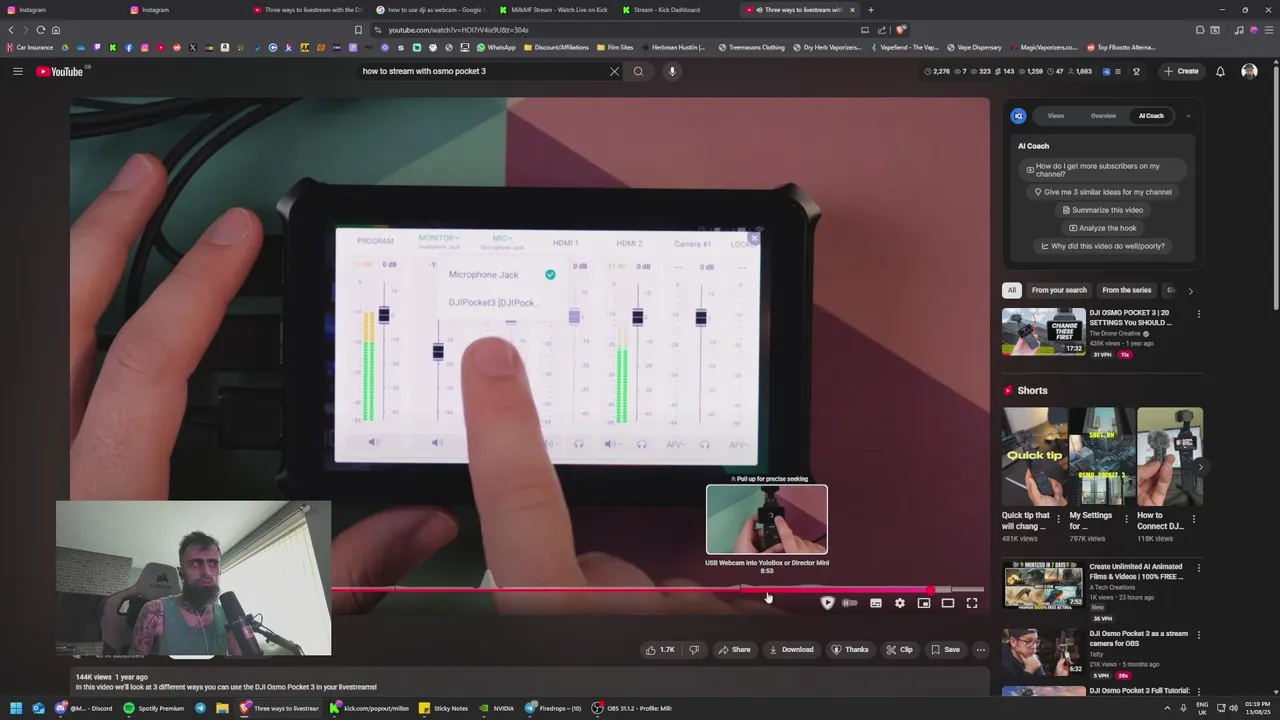
Task: Click 'Why did this video do well/poorly?' prompt
Action: (1103, 246)
